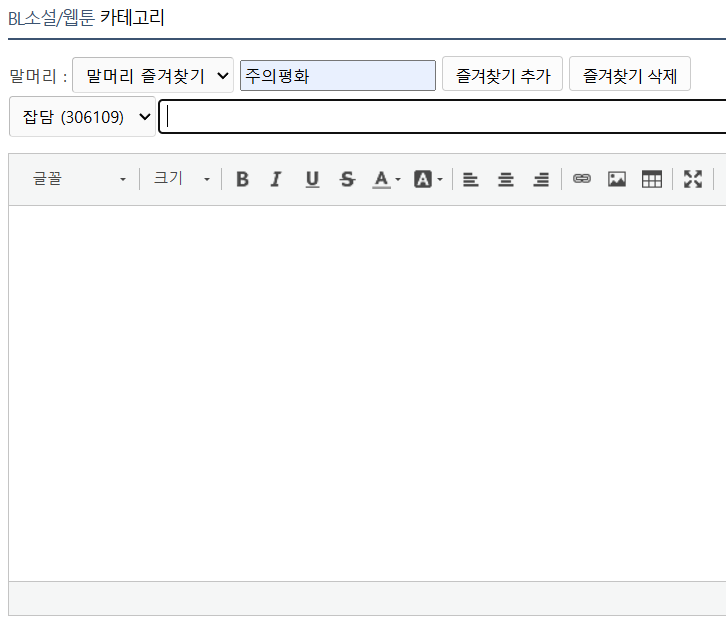Align text to the left

(x=470, y=179)
